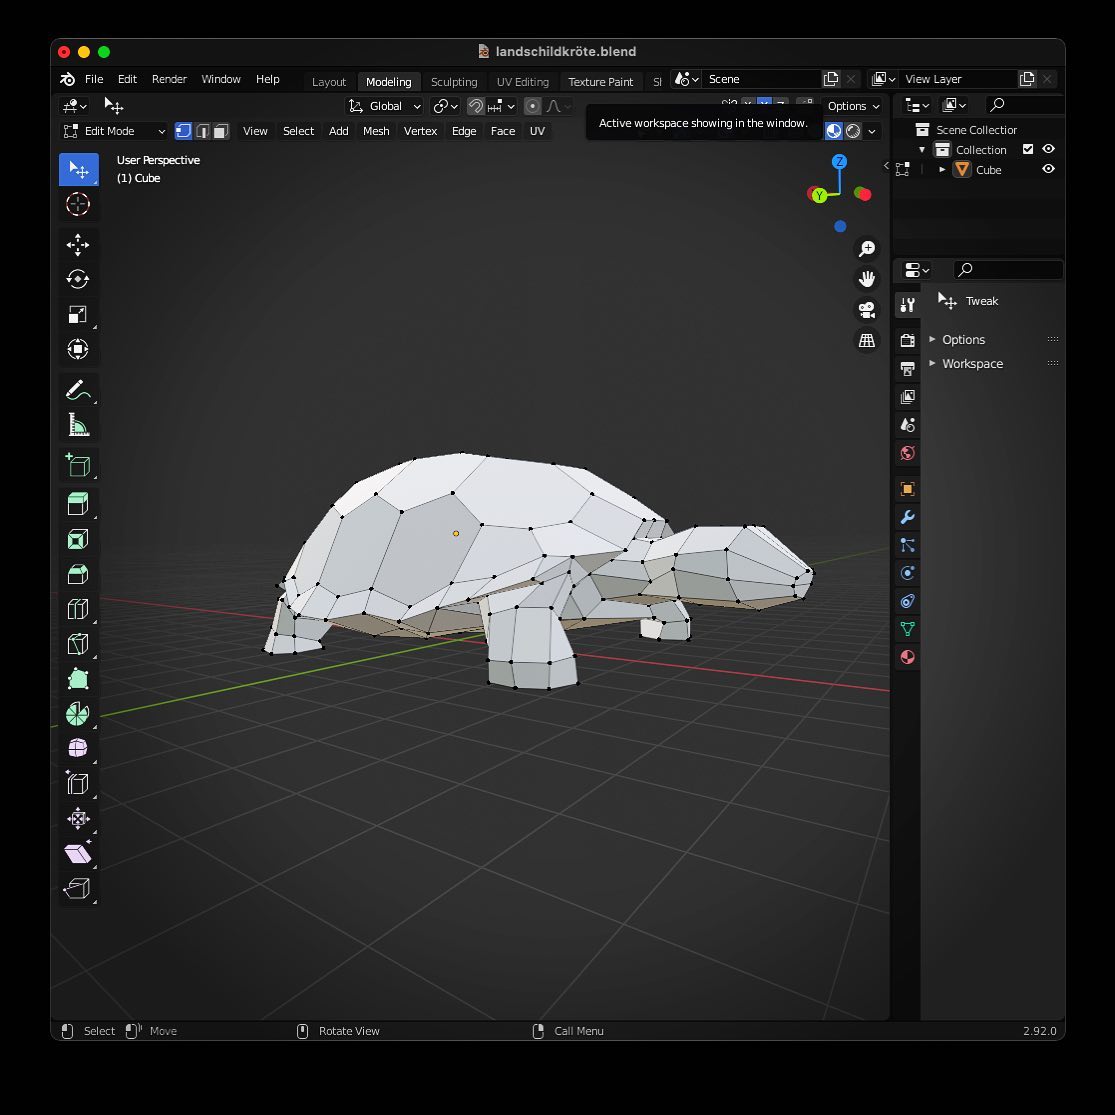Toggle snapping magnet button

coord(475,106)
